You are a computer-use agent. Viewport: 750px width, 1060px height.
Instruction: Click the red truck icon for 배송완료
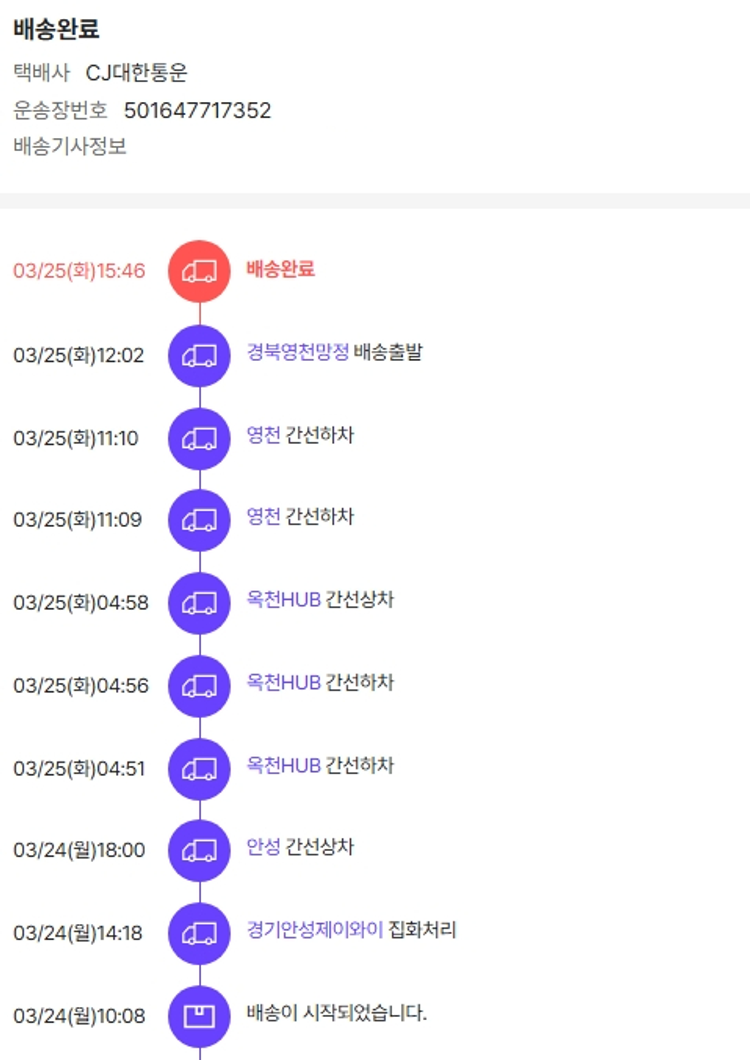point(199,271)
